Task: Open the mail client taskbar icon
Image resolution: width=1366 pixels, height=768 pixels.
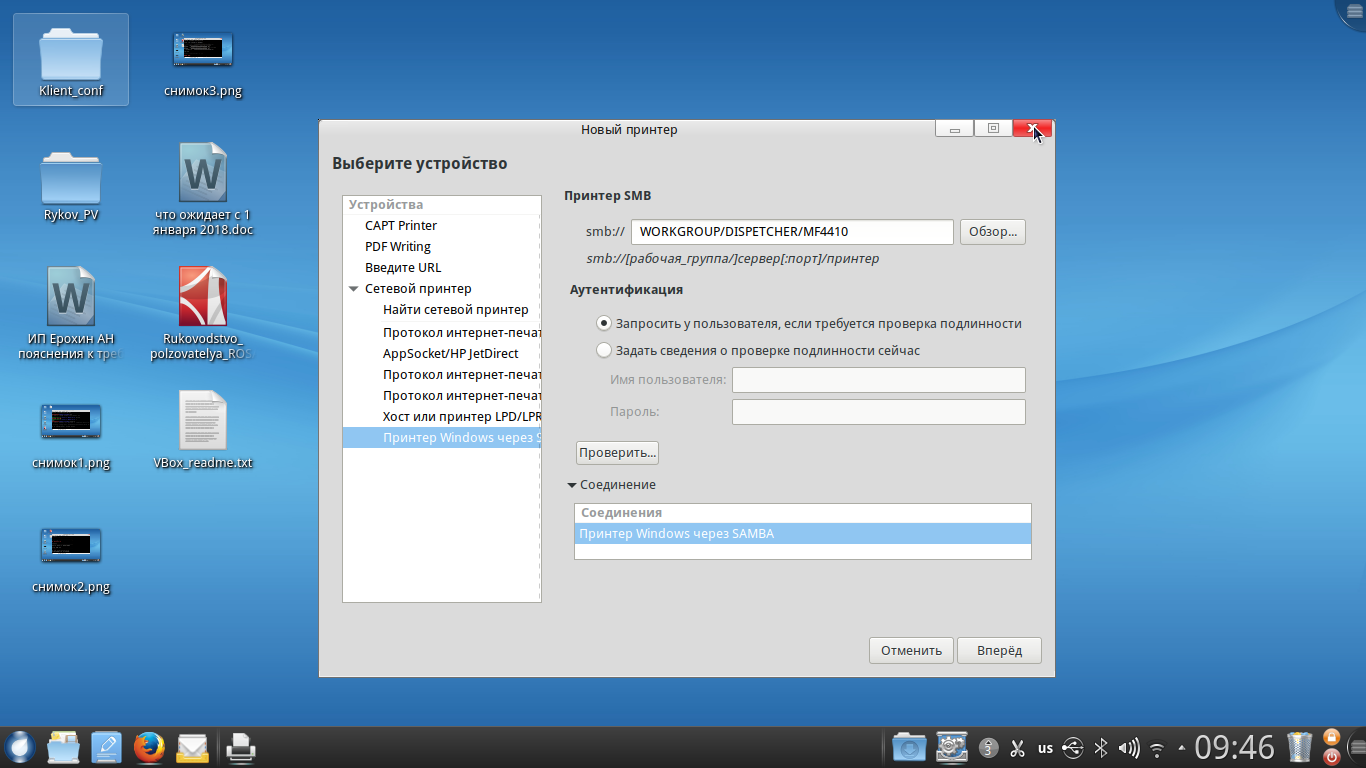Action: (193, 747)
